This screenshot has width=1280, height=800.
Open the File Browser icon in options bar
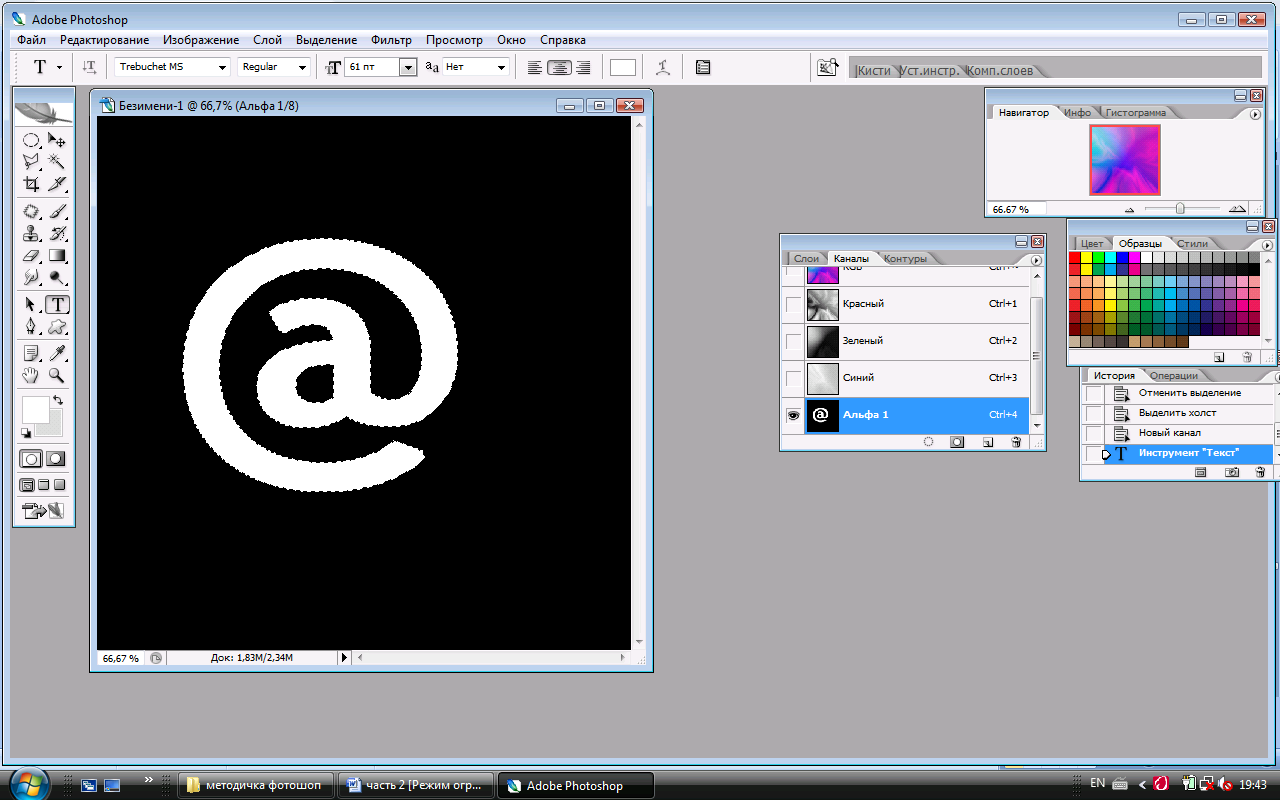coord(827,67)
